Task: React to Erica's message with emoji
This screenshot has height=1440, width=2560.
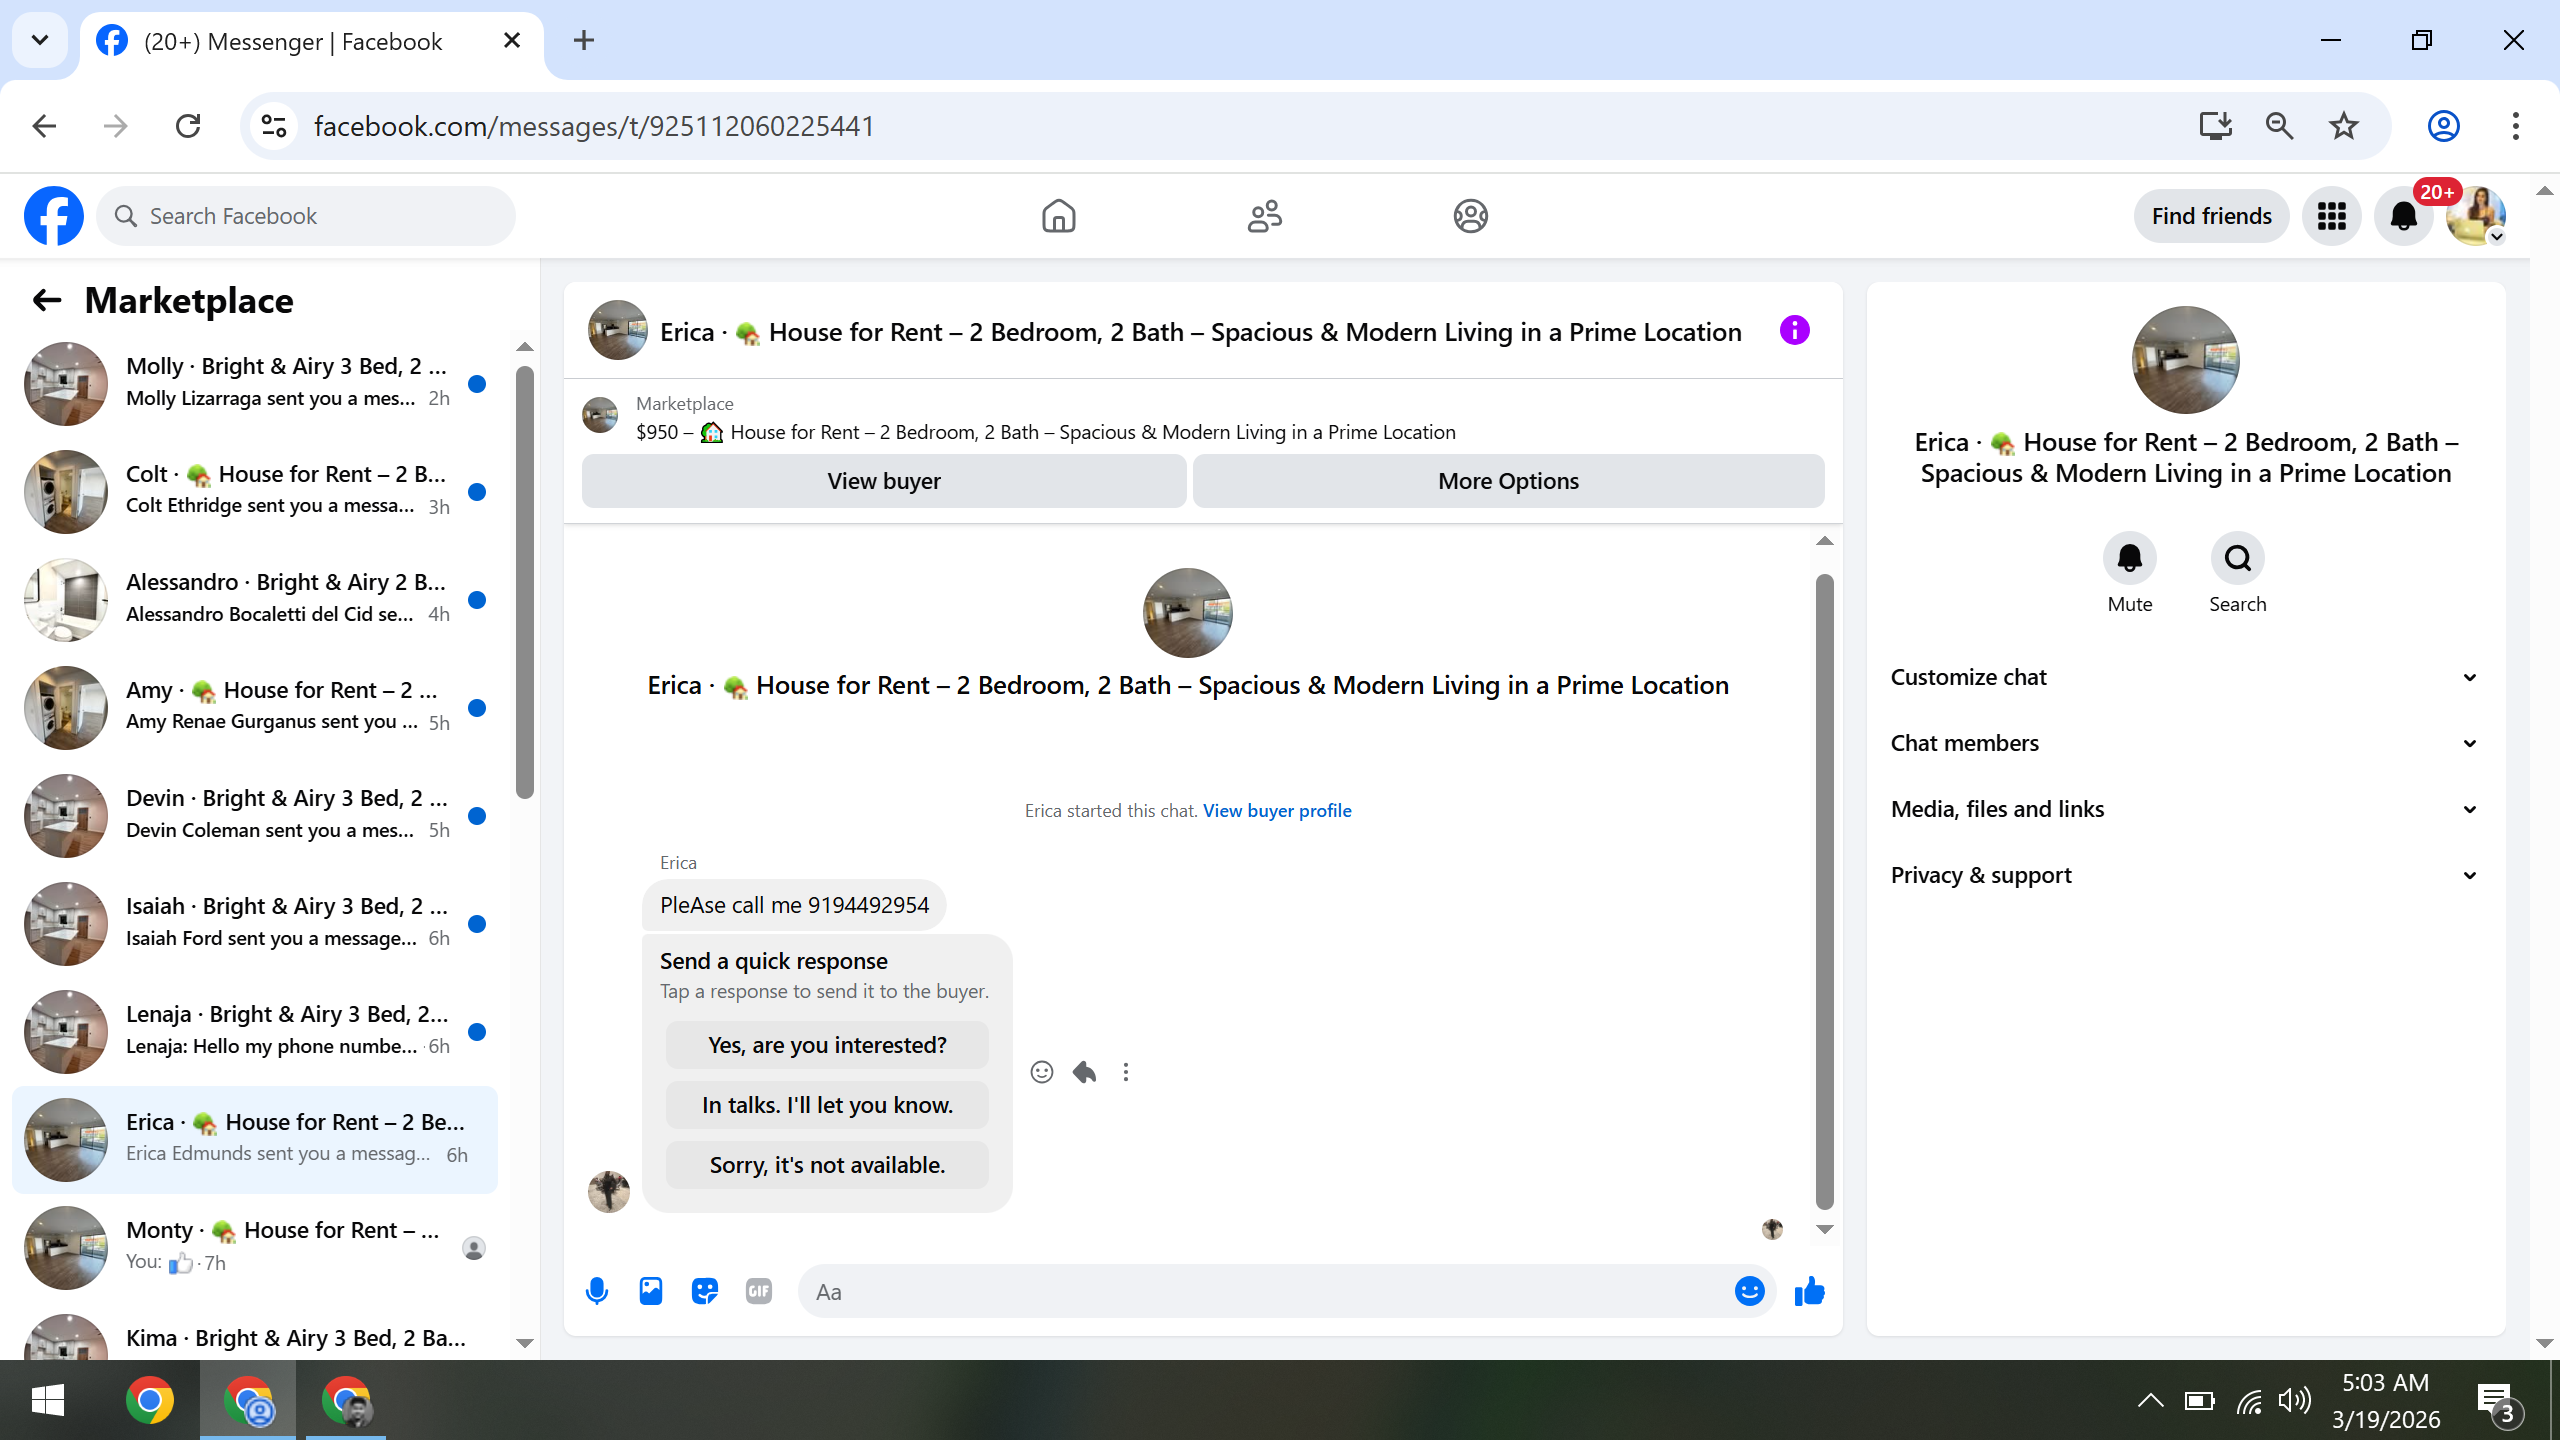Action: point(1042,1072)
